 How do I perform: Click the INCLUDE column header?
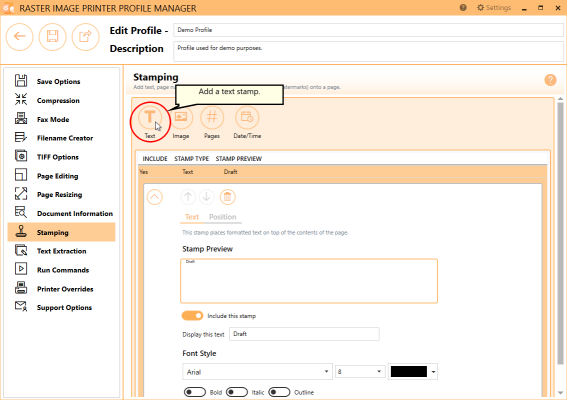point(155,159)
